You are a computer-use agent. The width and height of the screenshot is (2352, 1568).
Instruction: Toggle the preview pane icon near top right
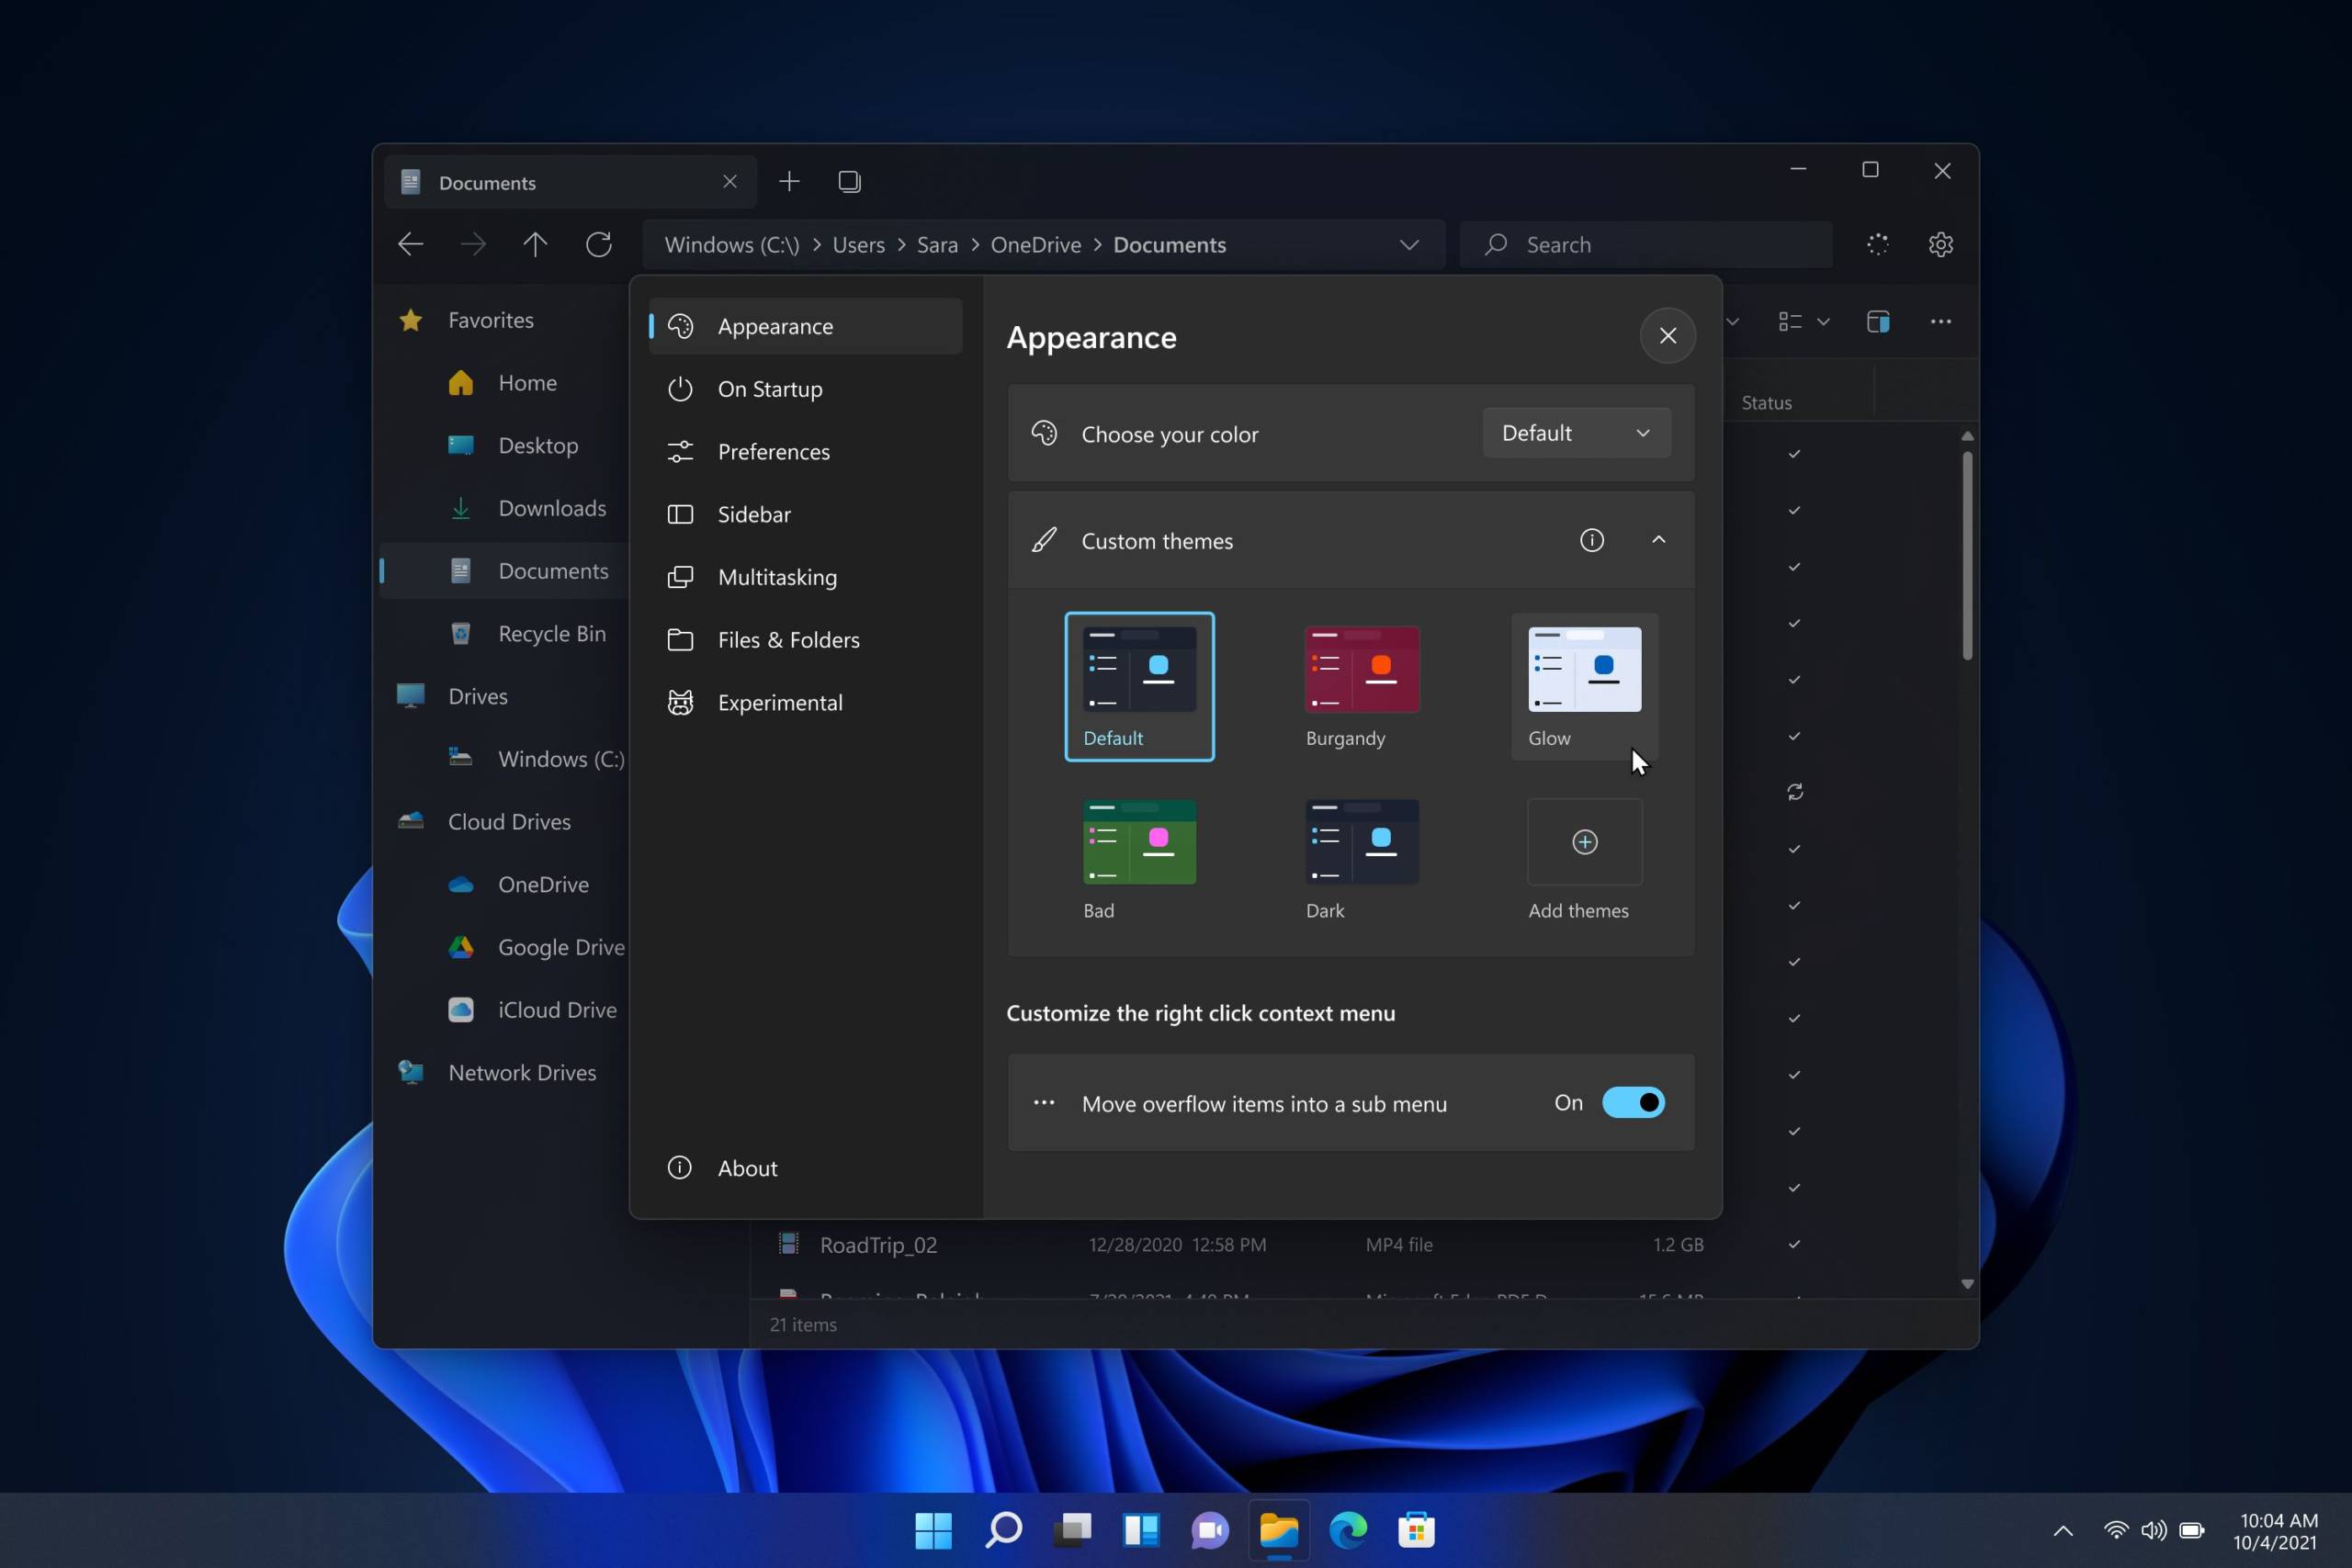[1877, 321]
